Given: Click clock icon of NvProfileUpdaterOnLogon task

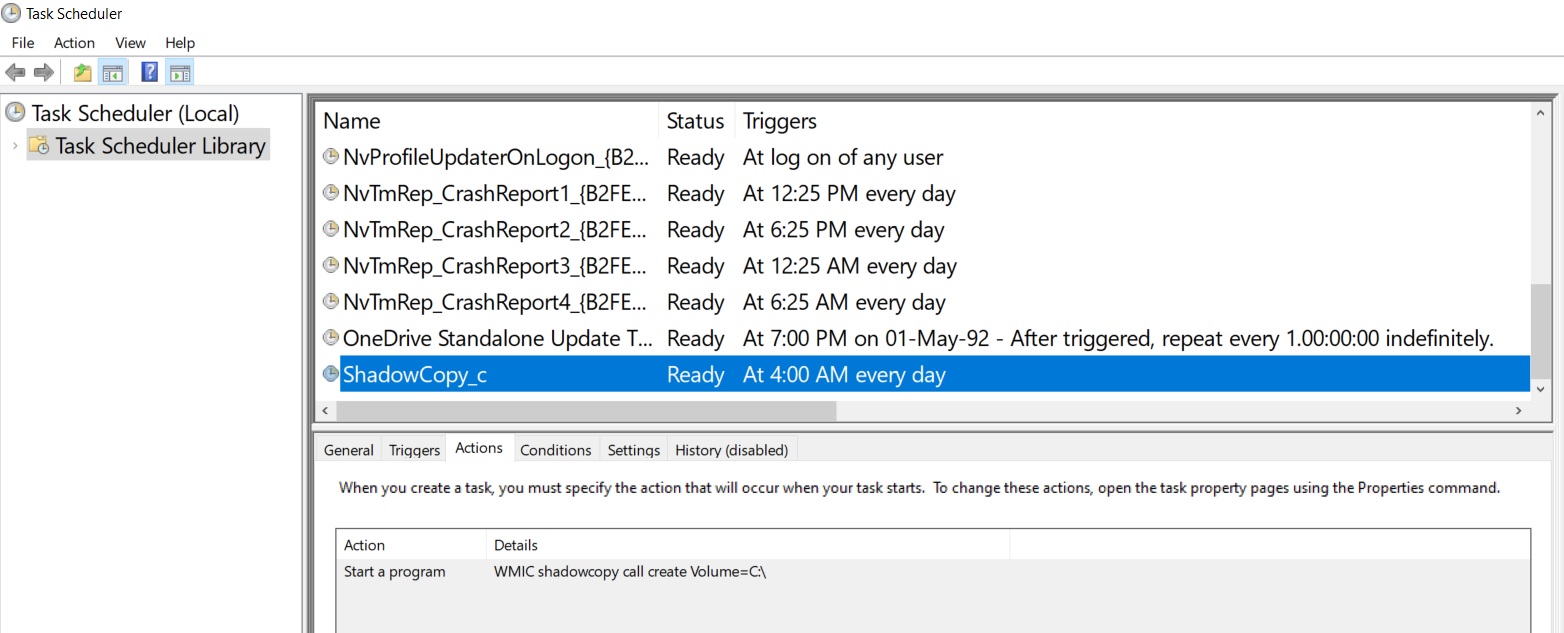Looking at the screenshot, I should [x=330, y=158].
